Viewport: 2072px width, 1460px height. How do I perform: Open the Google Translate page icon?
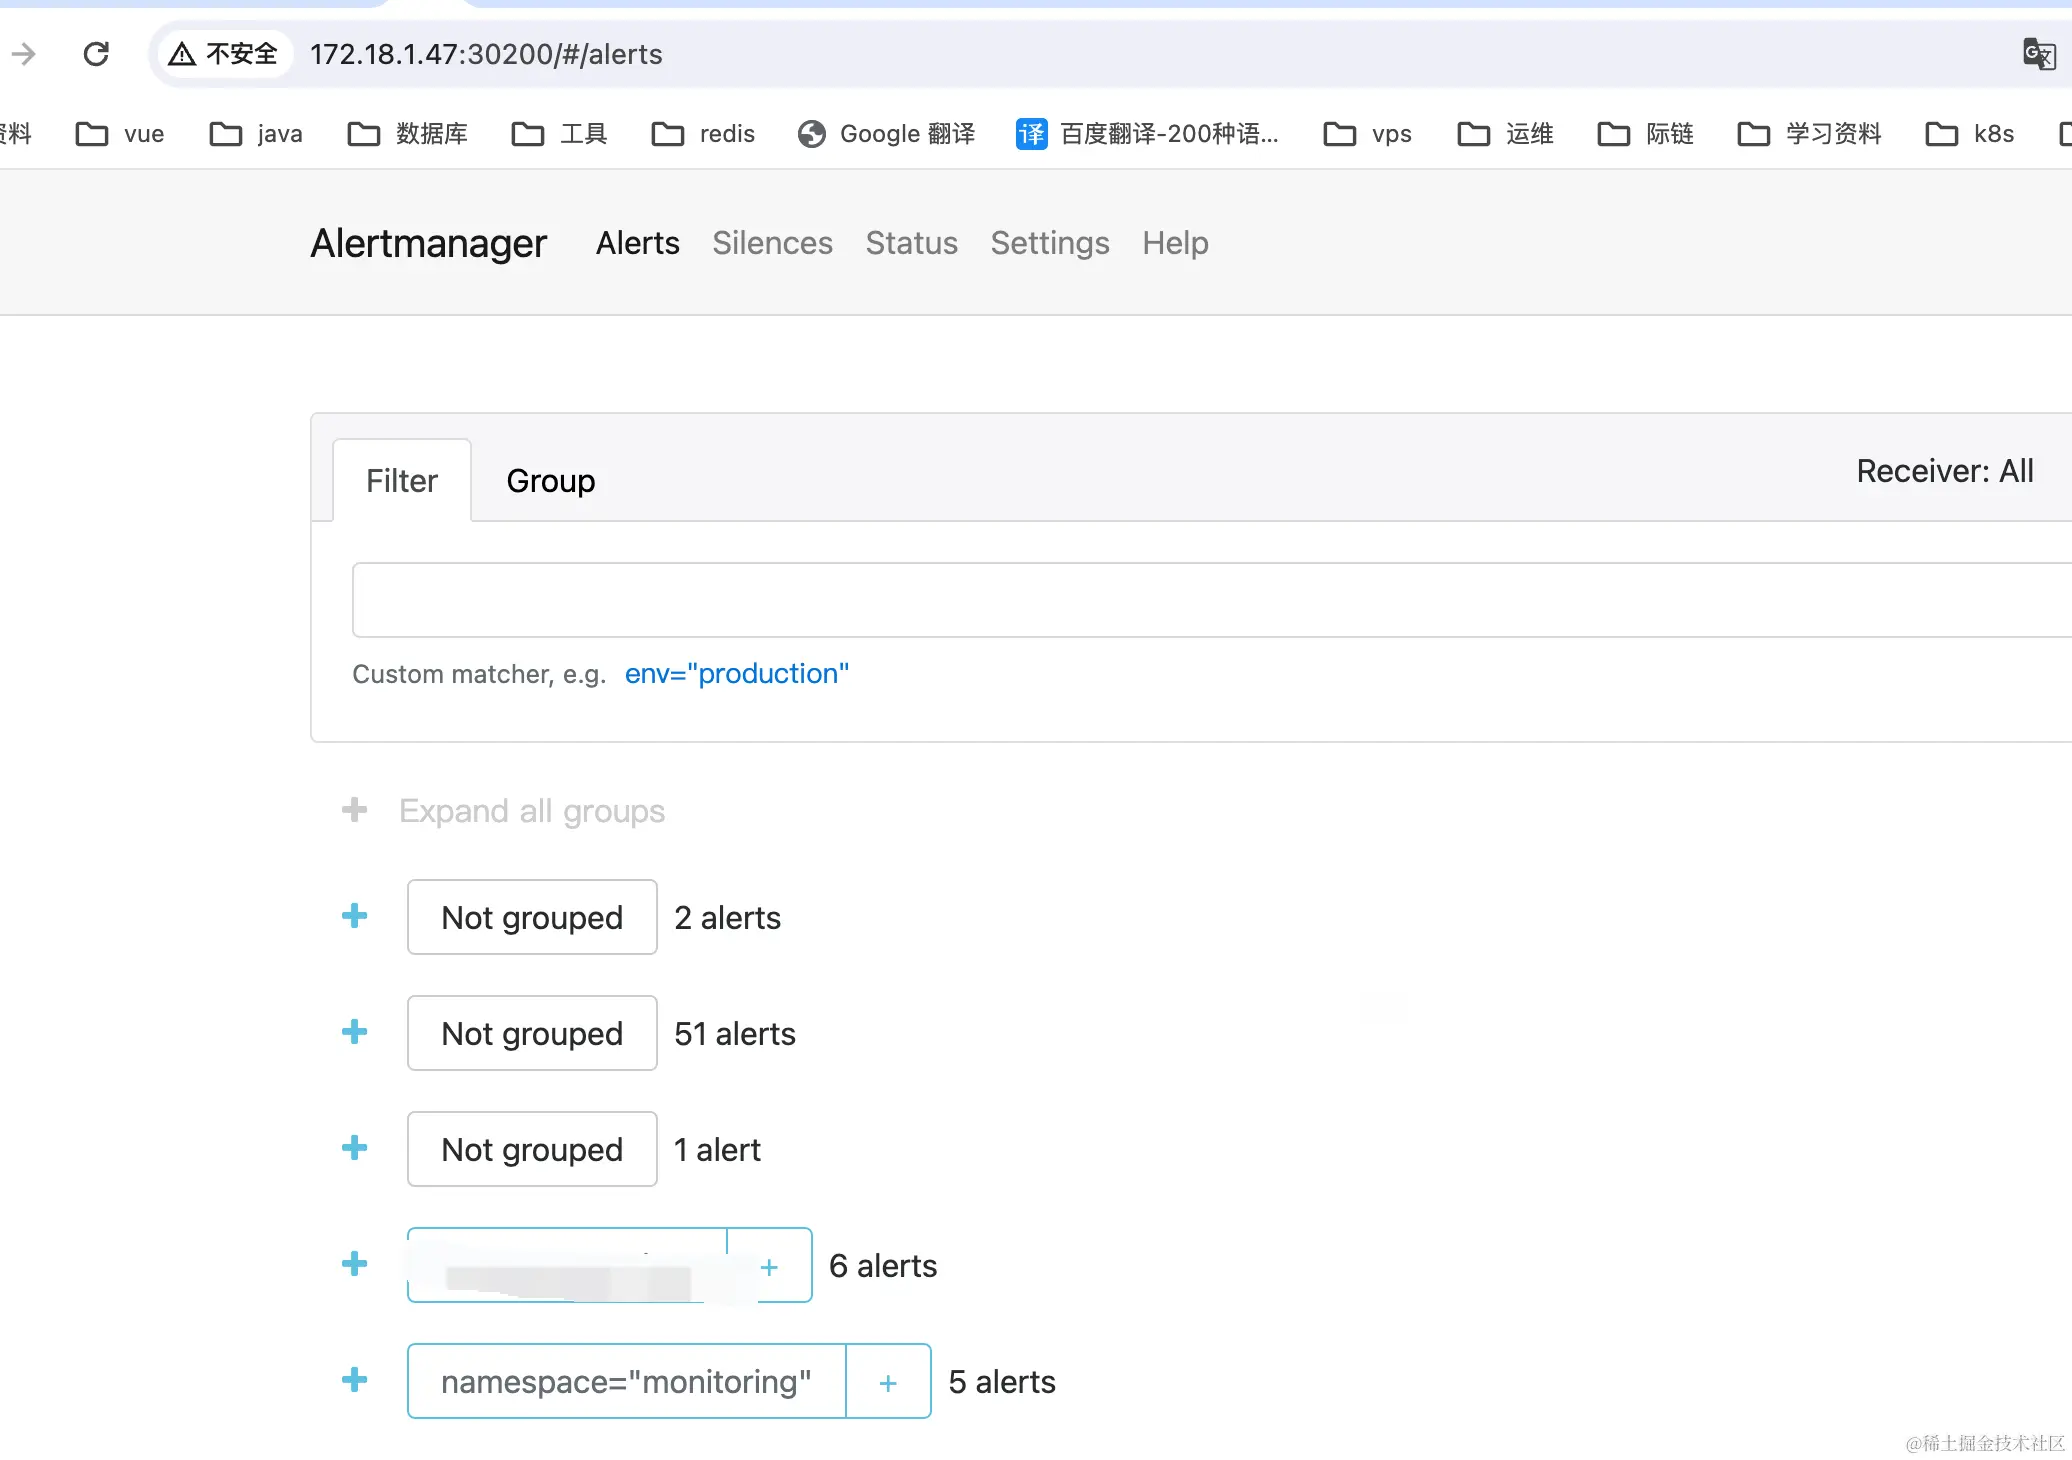pos(2038,54)
